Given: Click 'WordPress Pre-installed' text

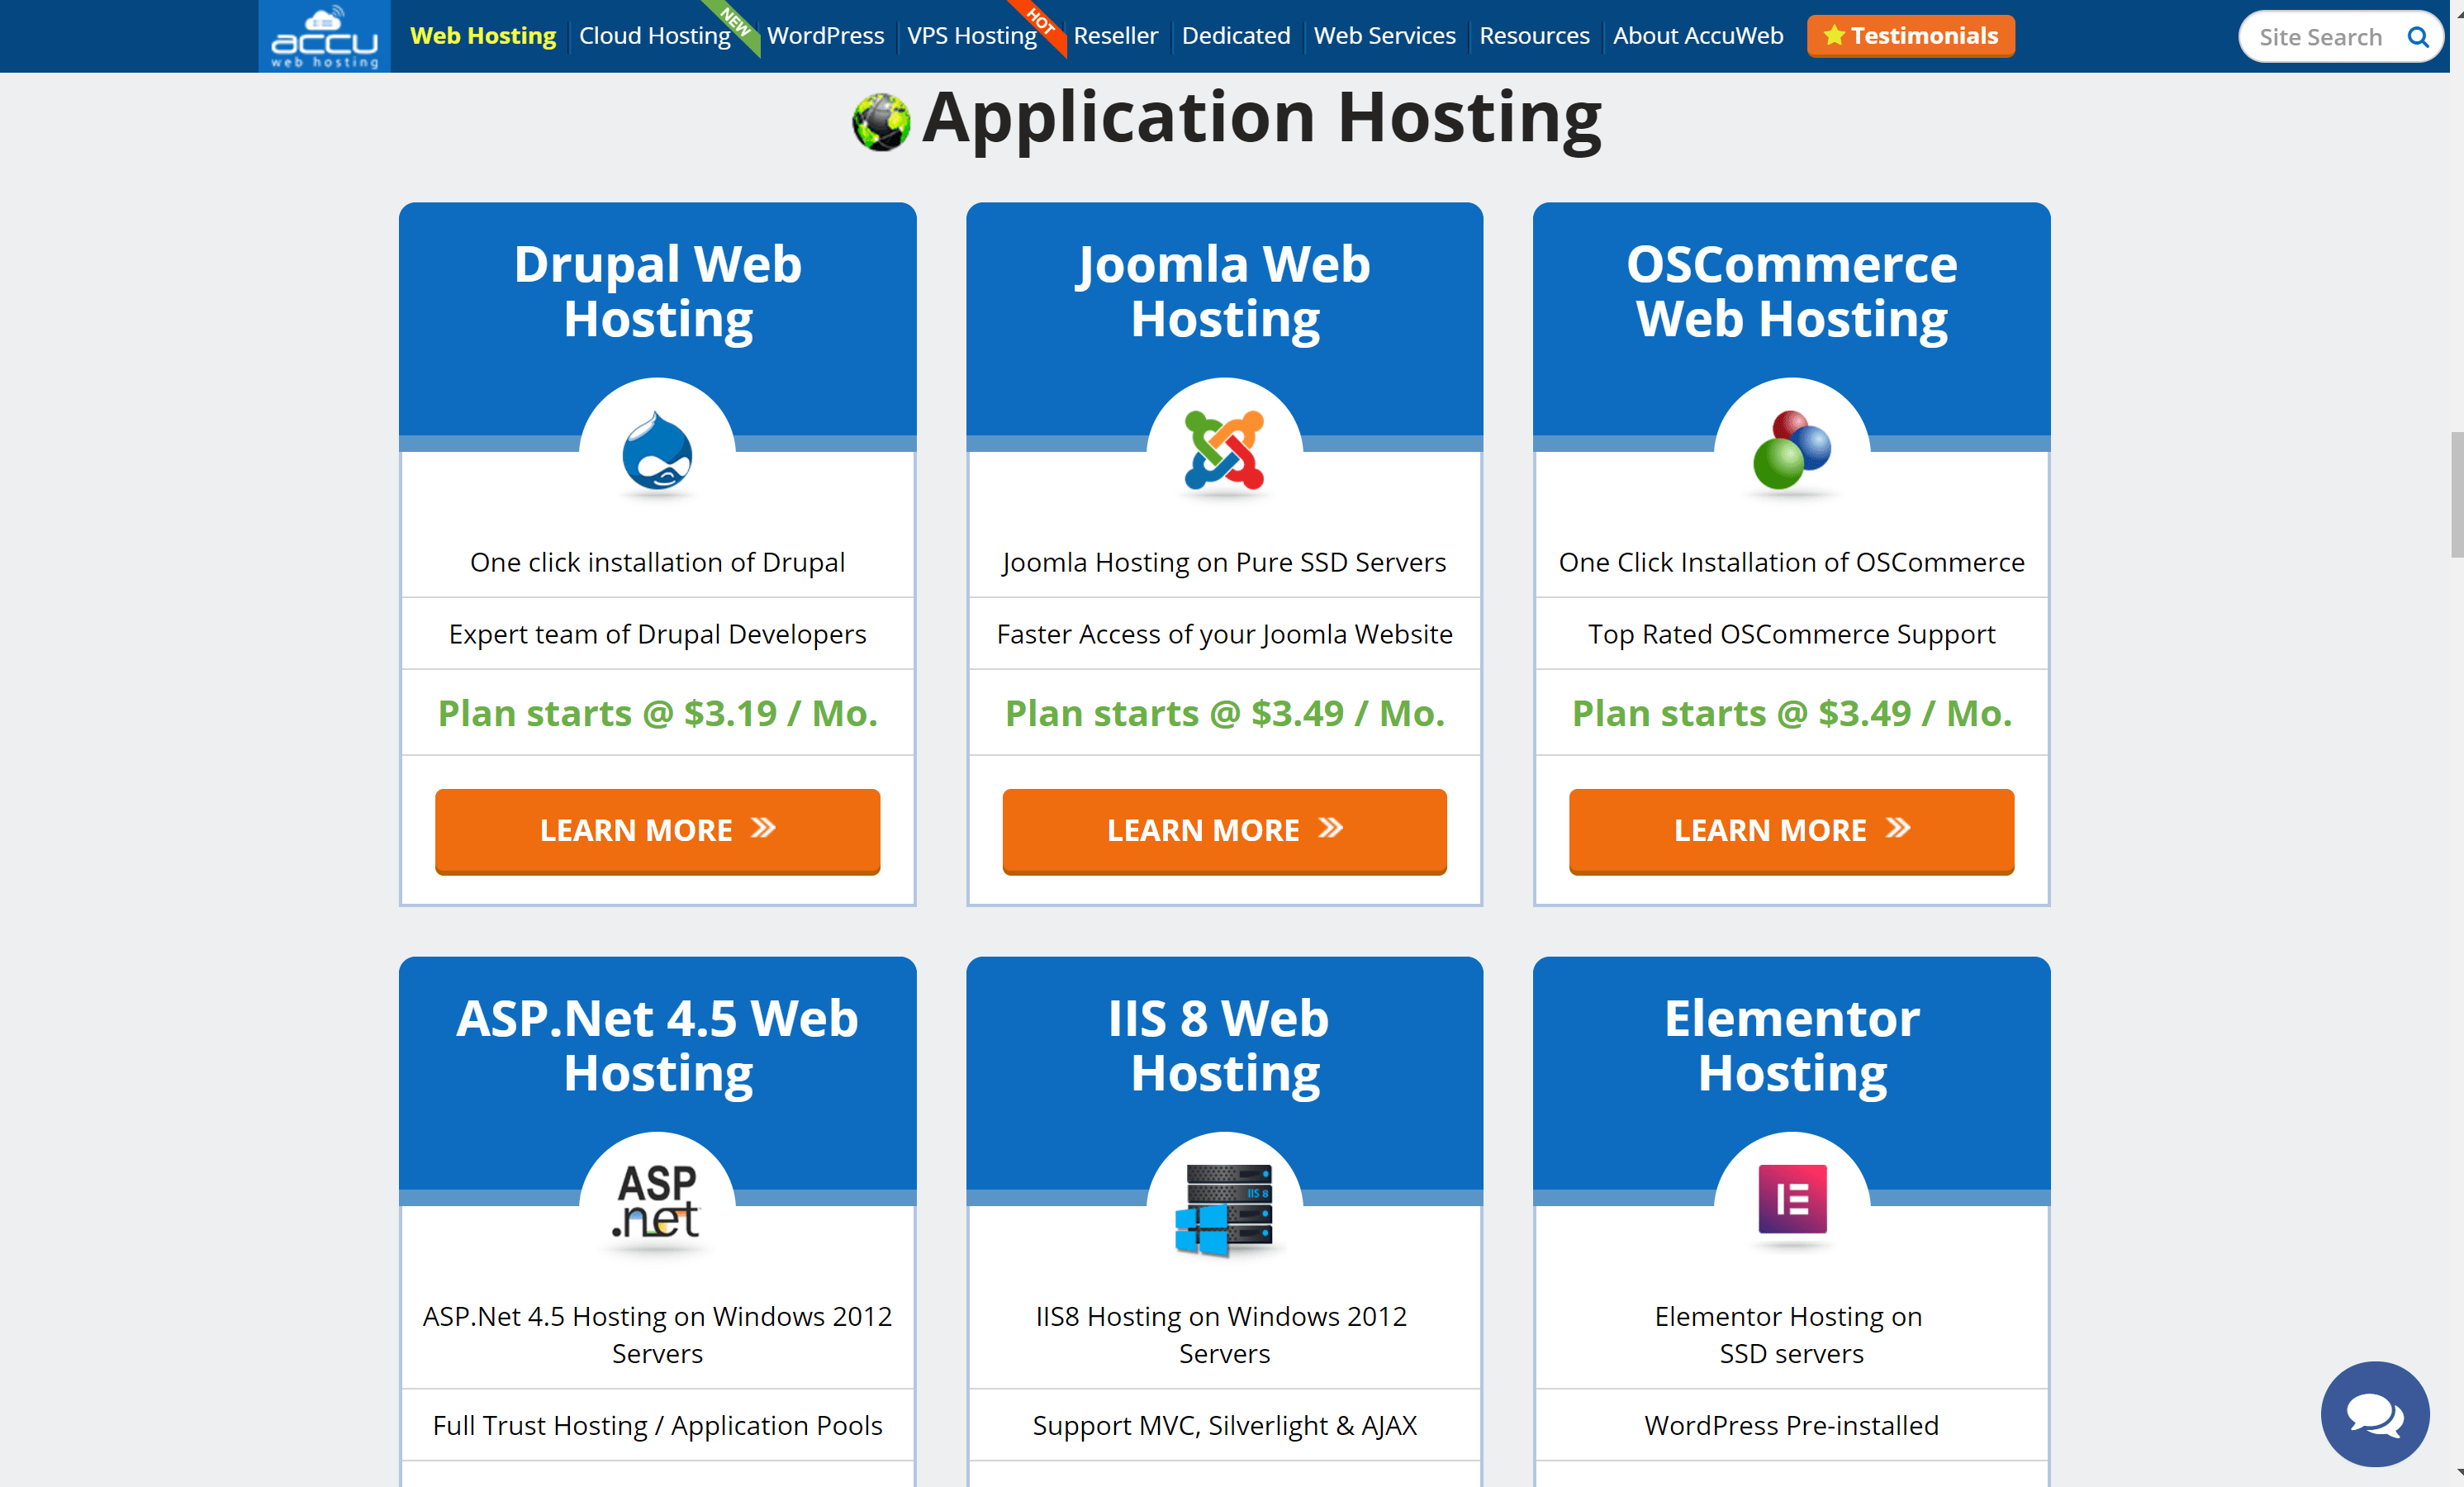Looking at the screenshot, I should [x=1791, y=1425].
